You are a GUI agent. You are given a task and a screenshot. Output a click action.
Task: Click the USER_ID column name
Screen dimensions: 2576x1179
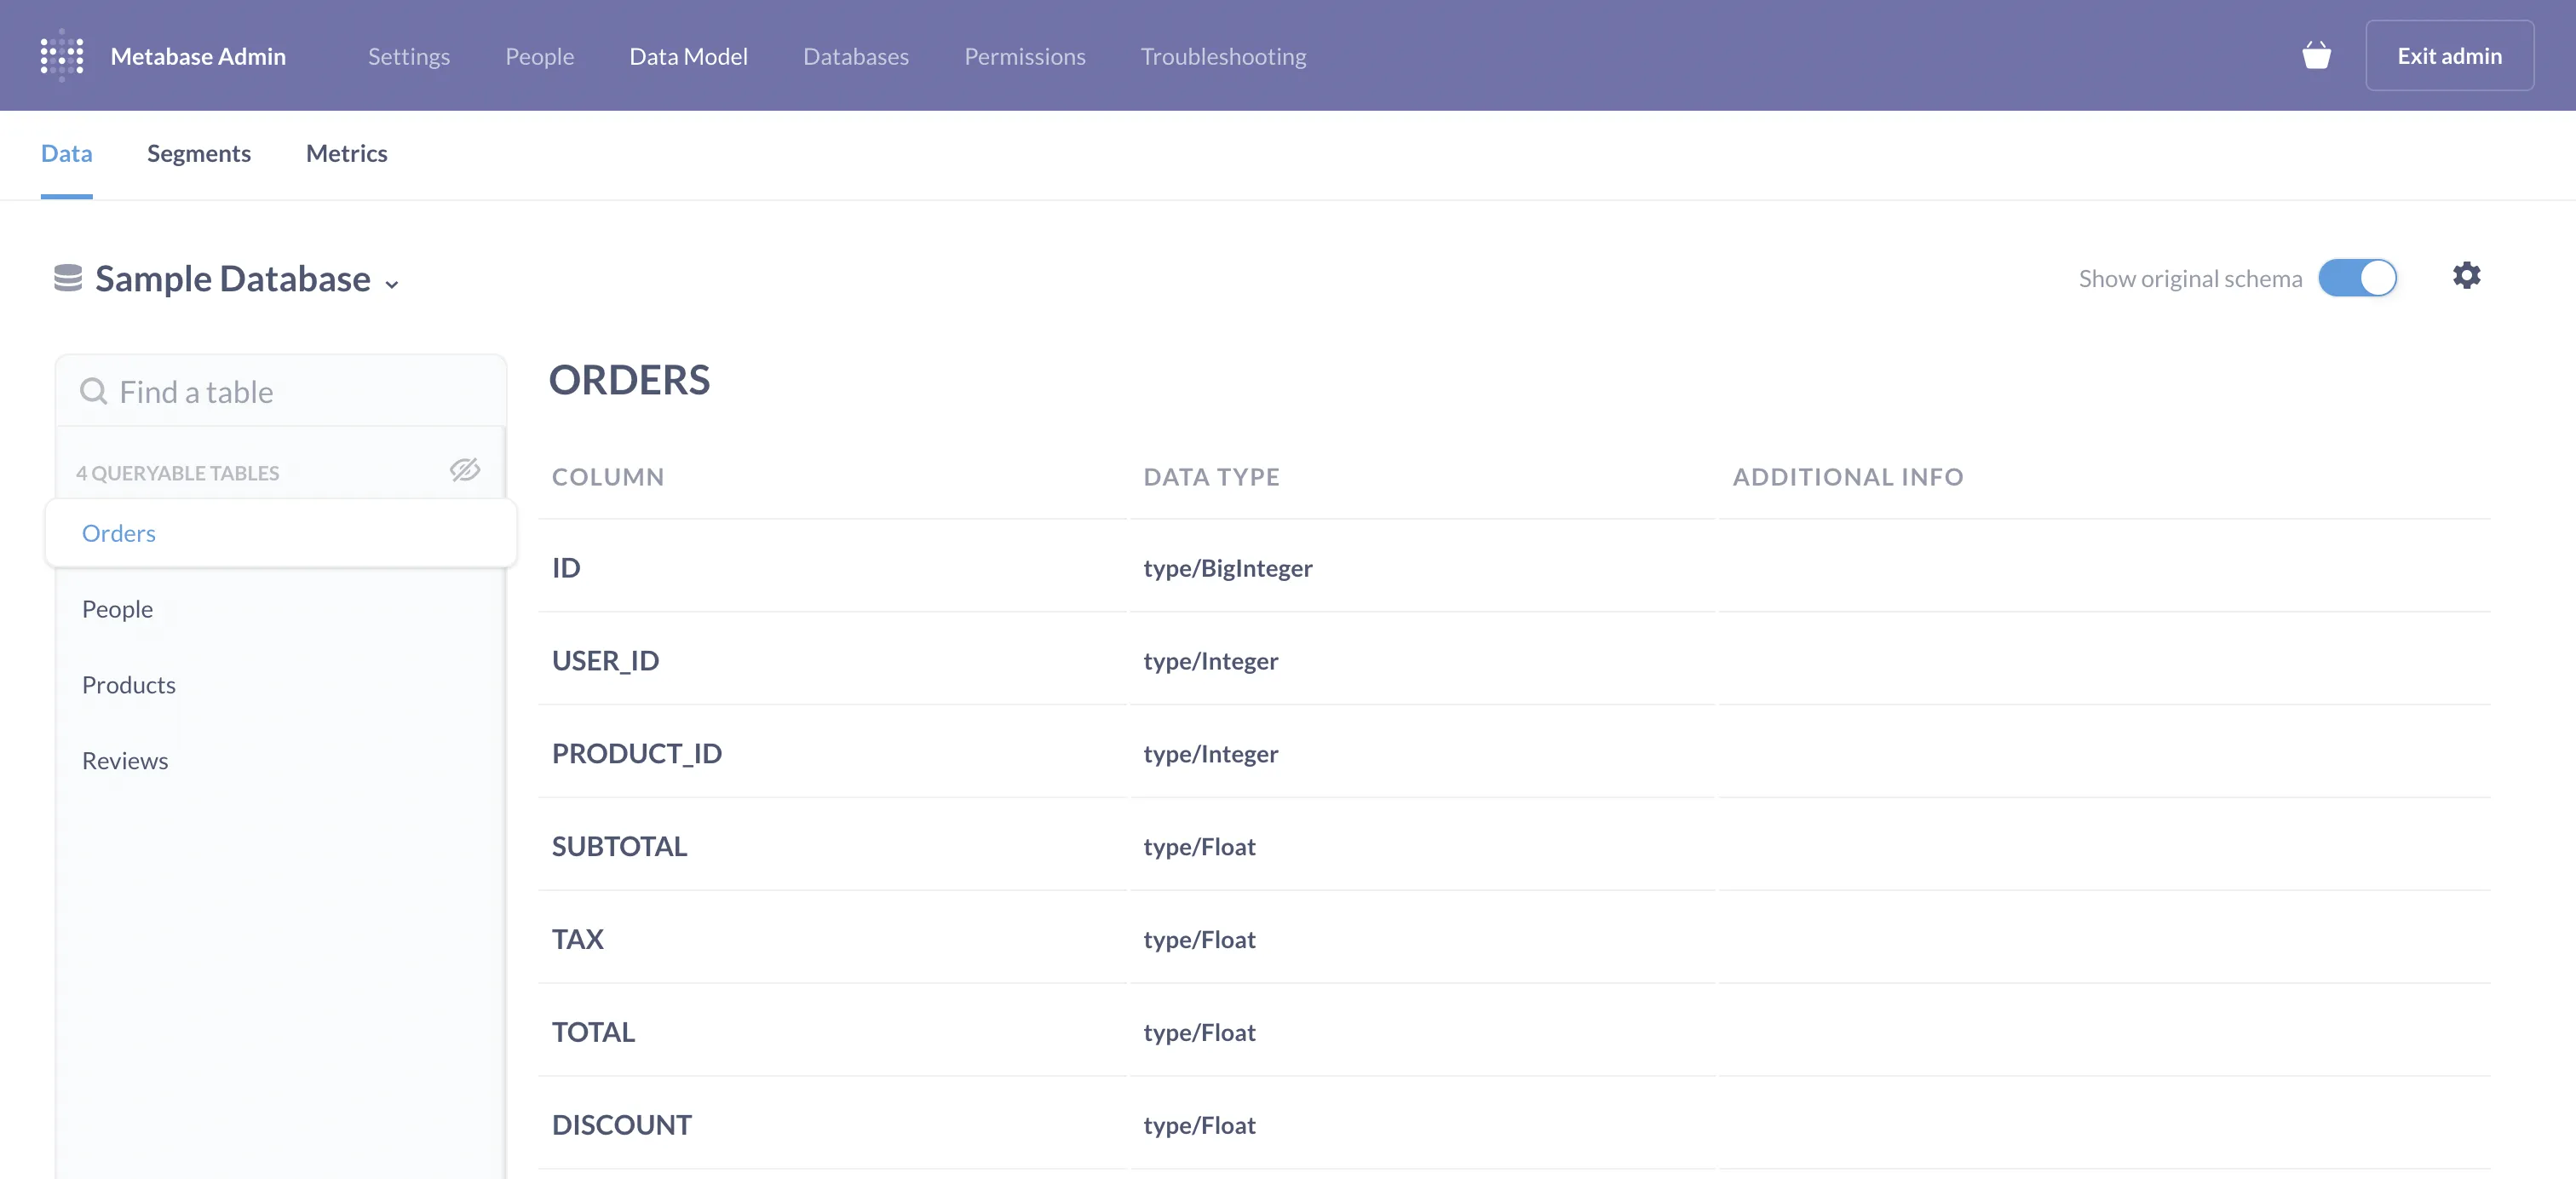tap(605, 661)
